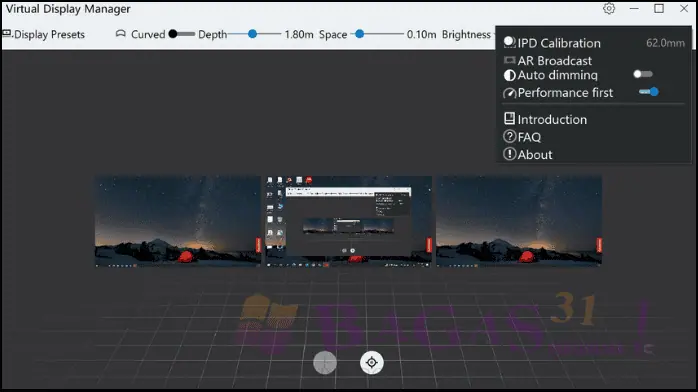Click the About exclamation icon
This screenshot has width=698, height=392.
[x=509, y=154]
